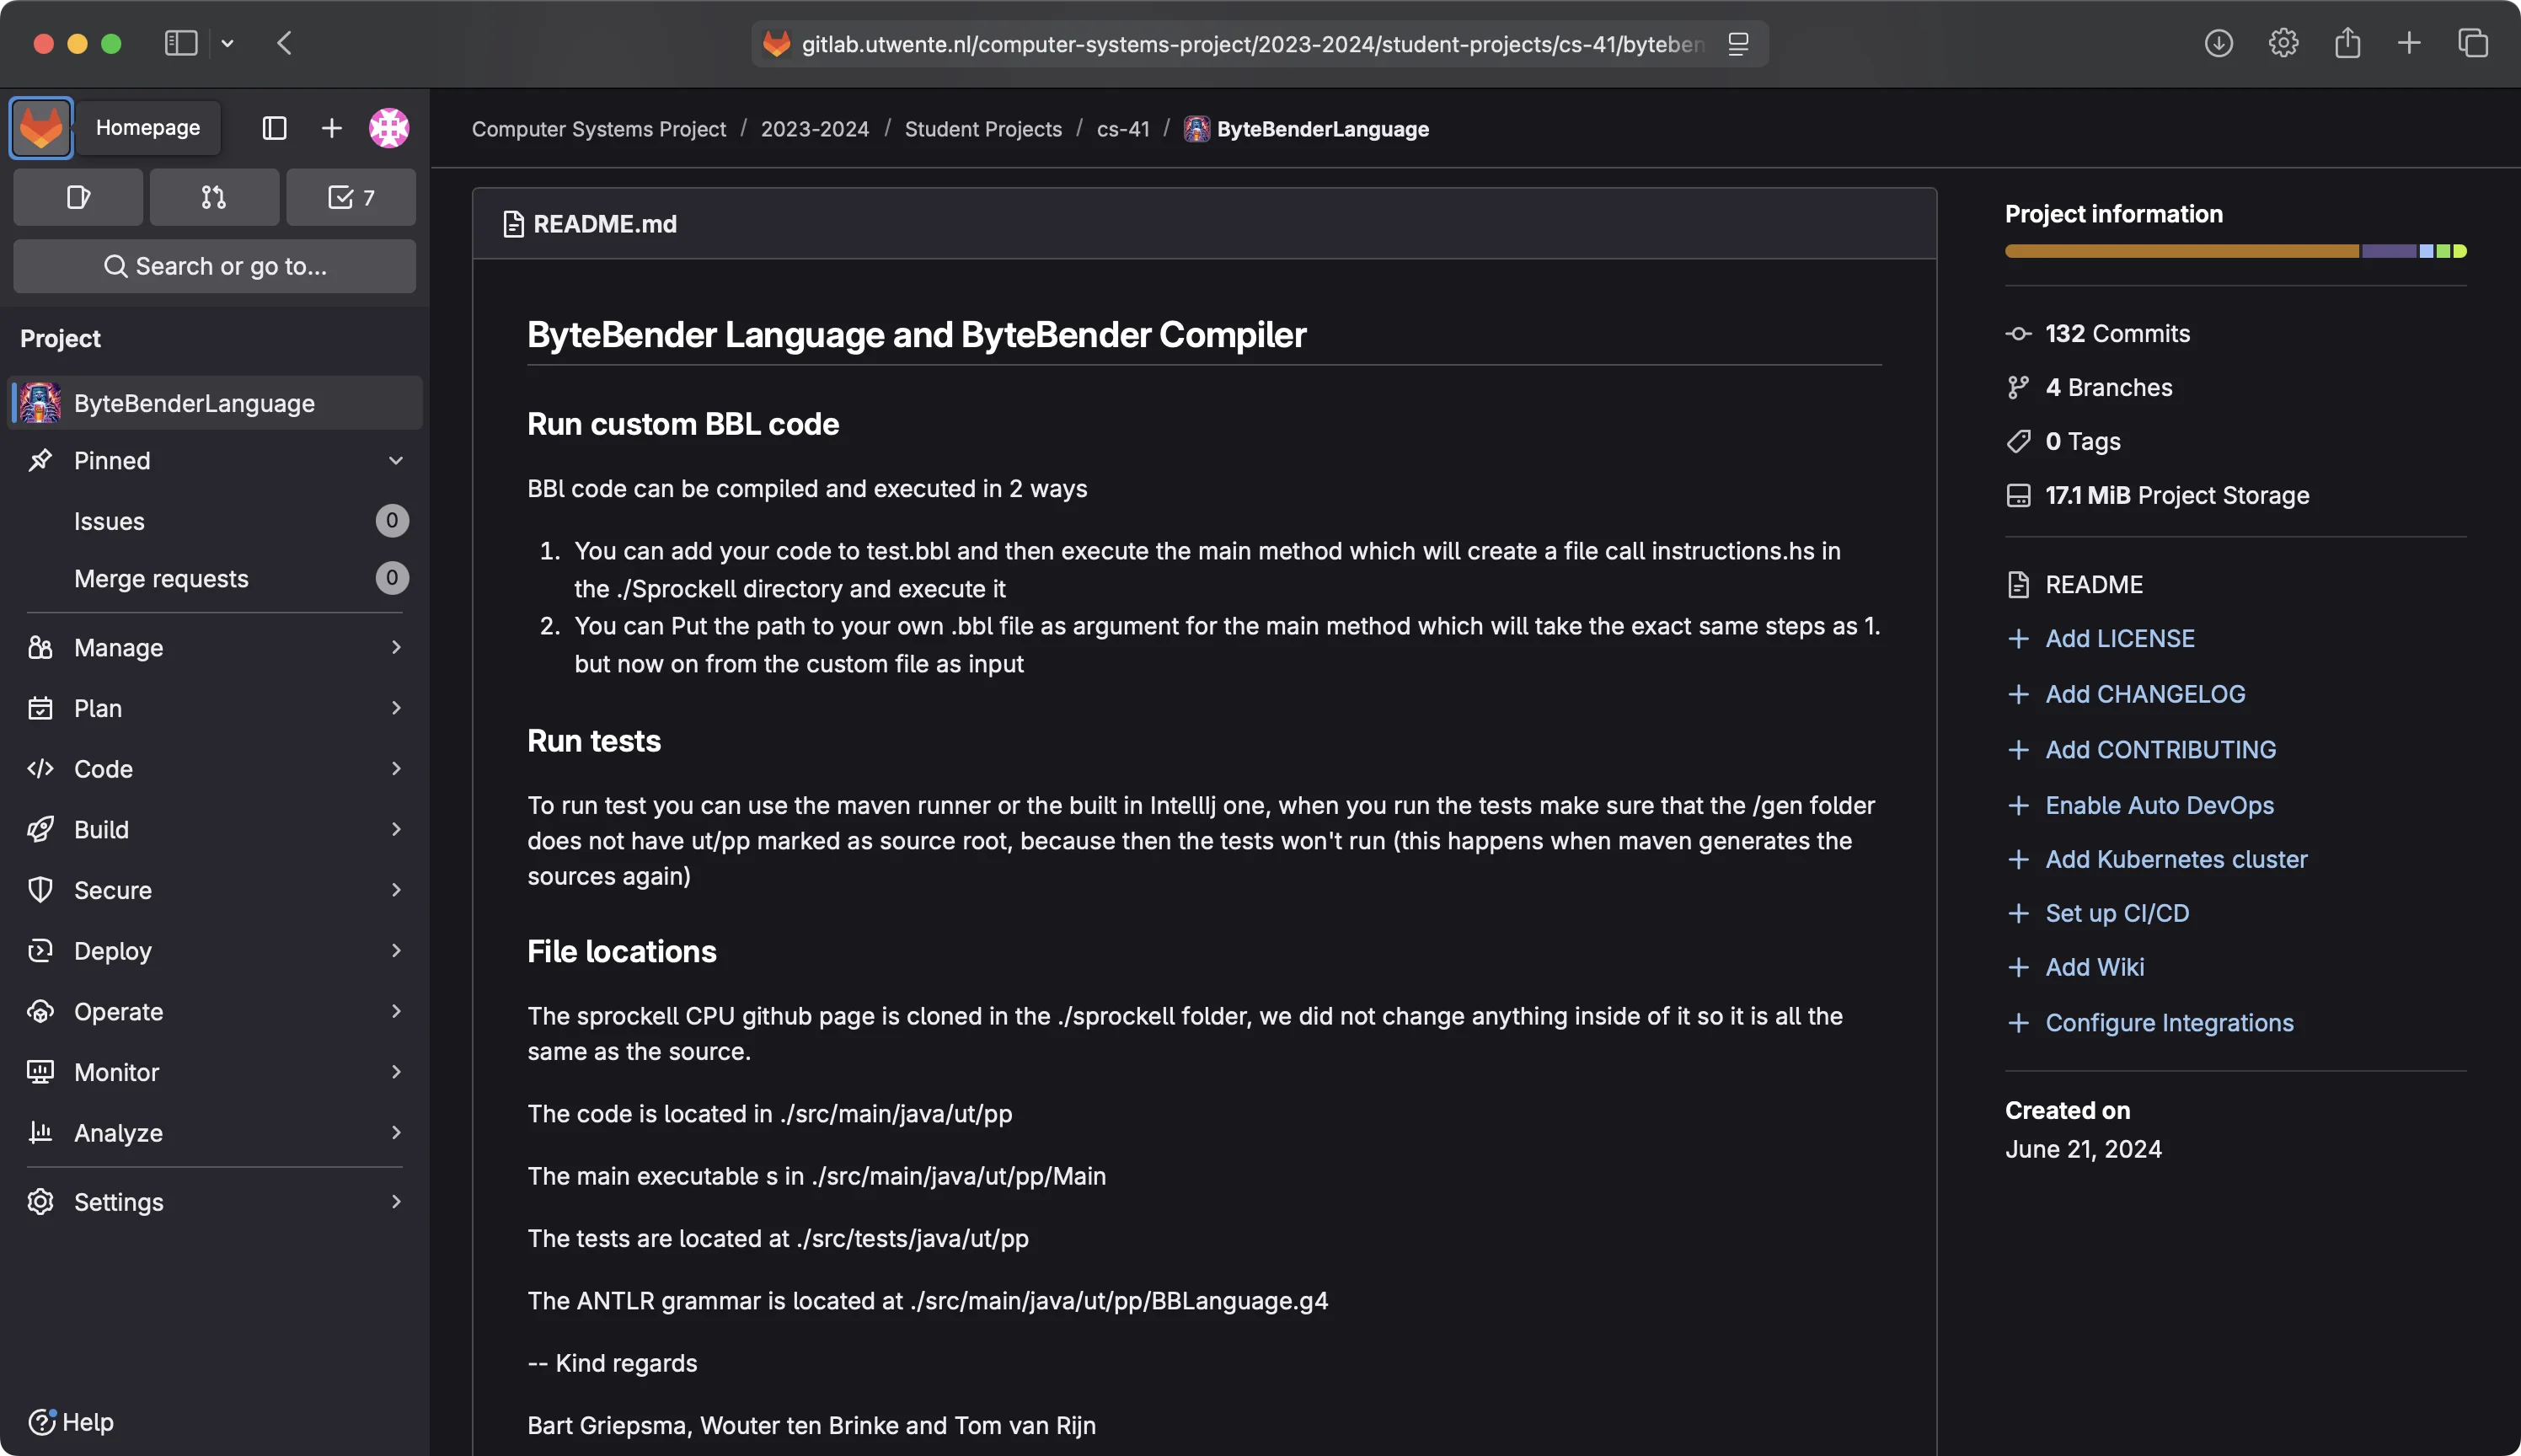Click the assigned issues shortcut icon
Screen dimensions: 2521x1456
pos(78,197)
